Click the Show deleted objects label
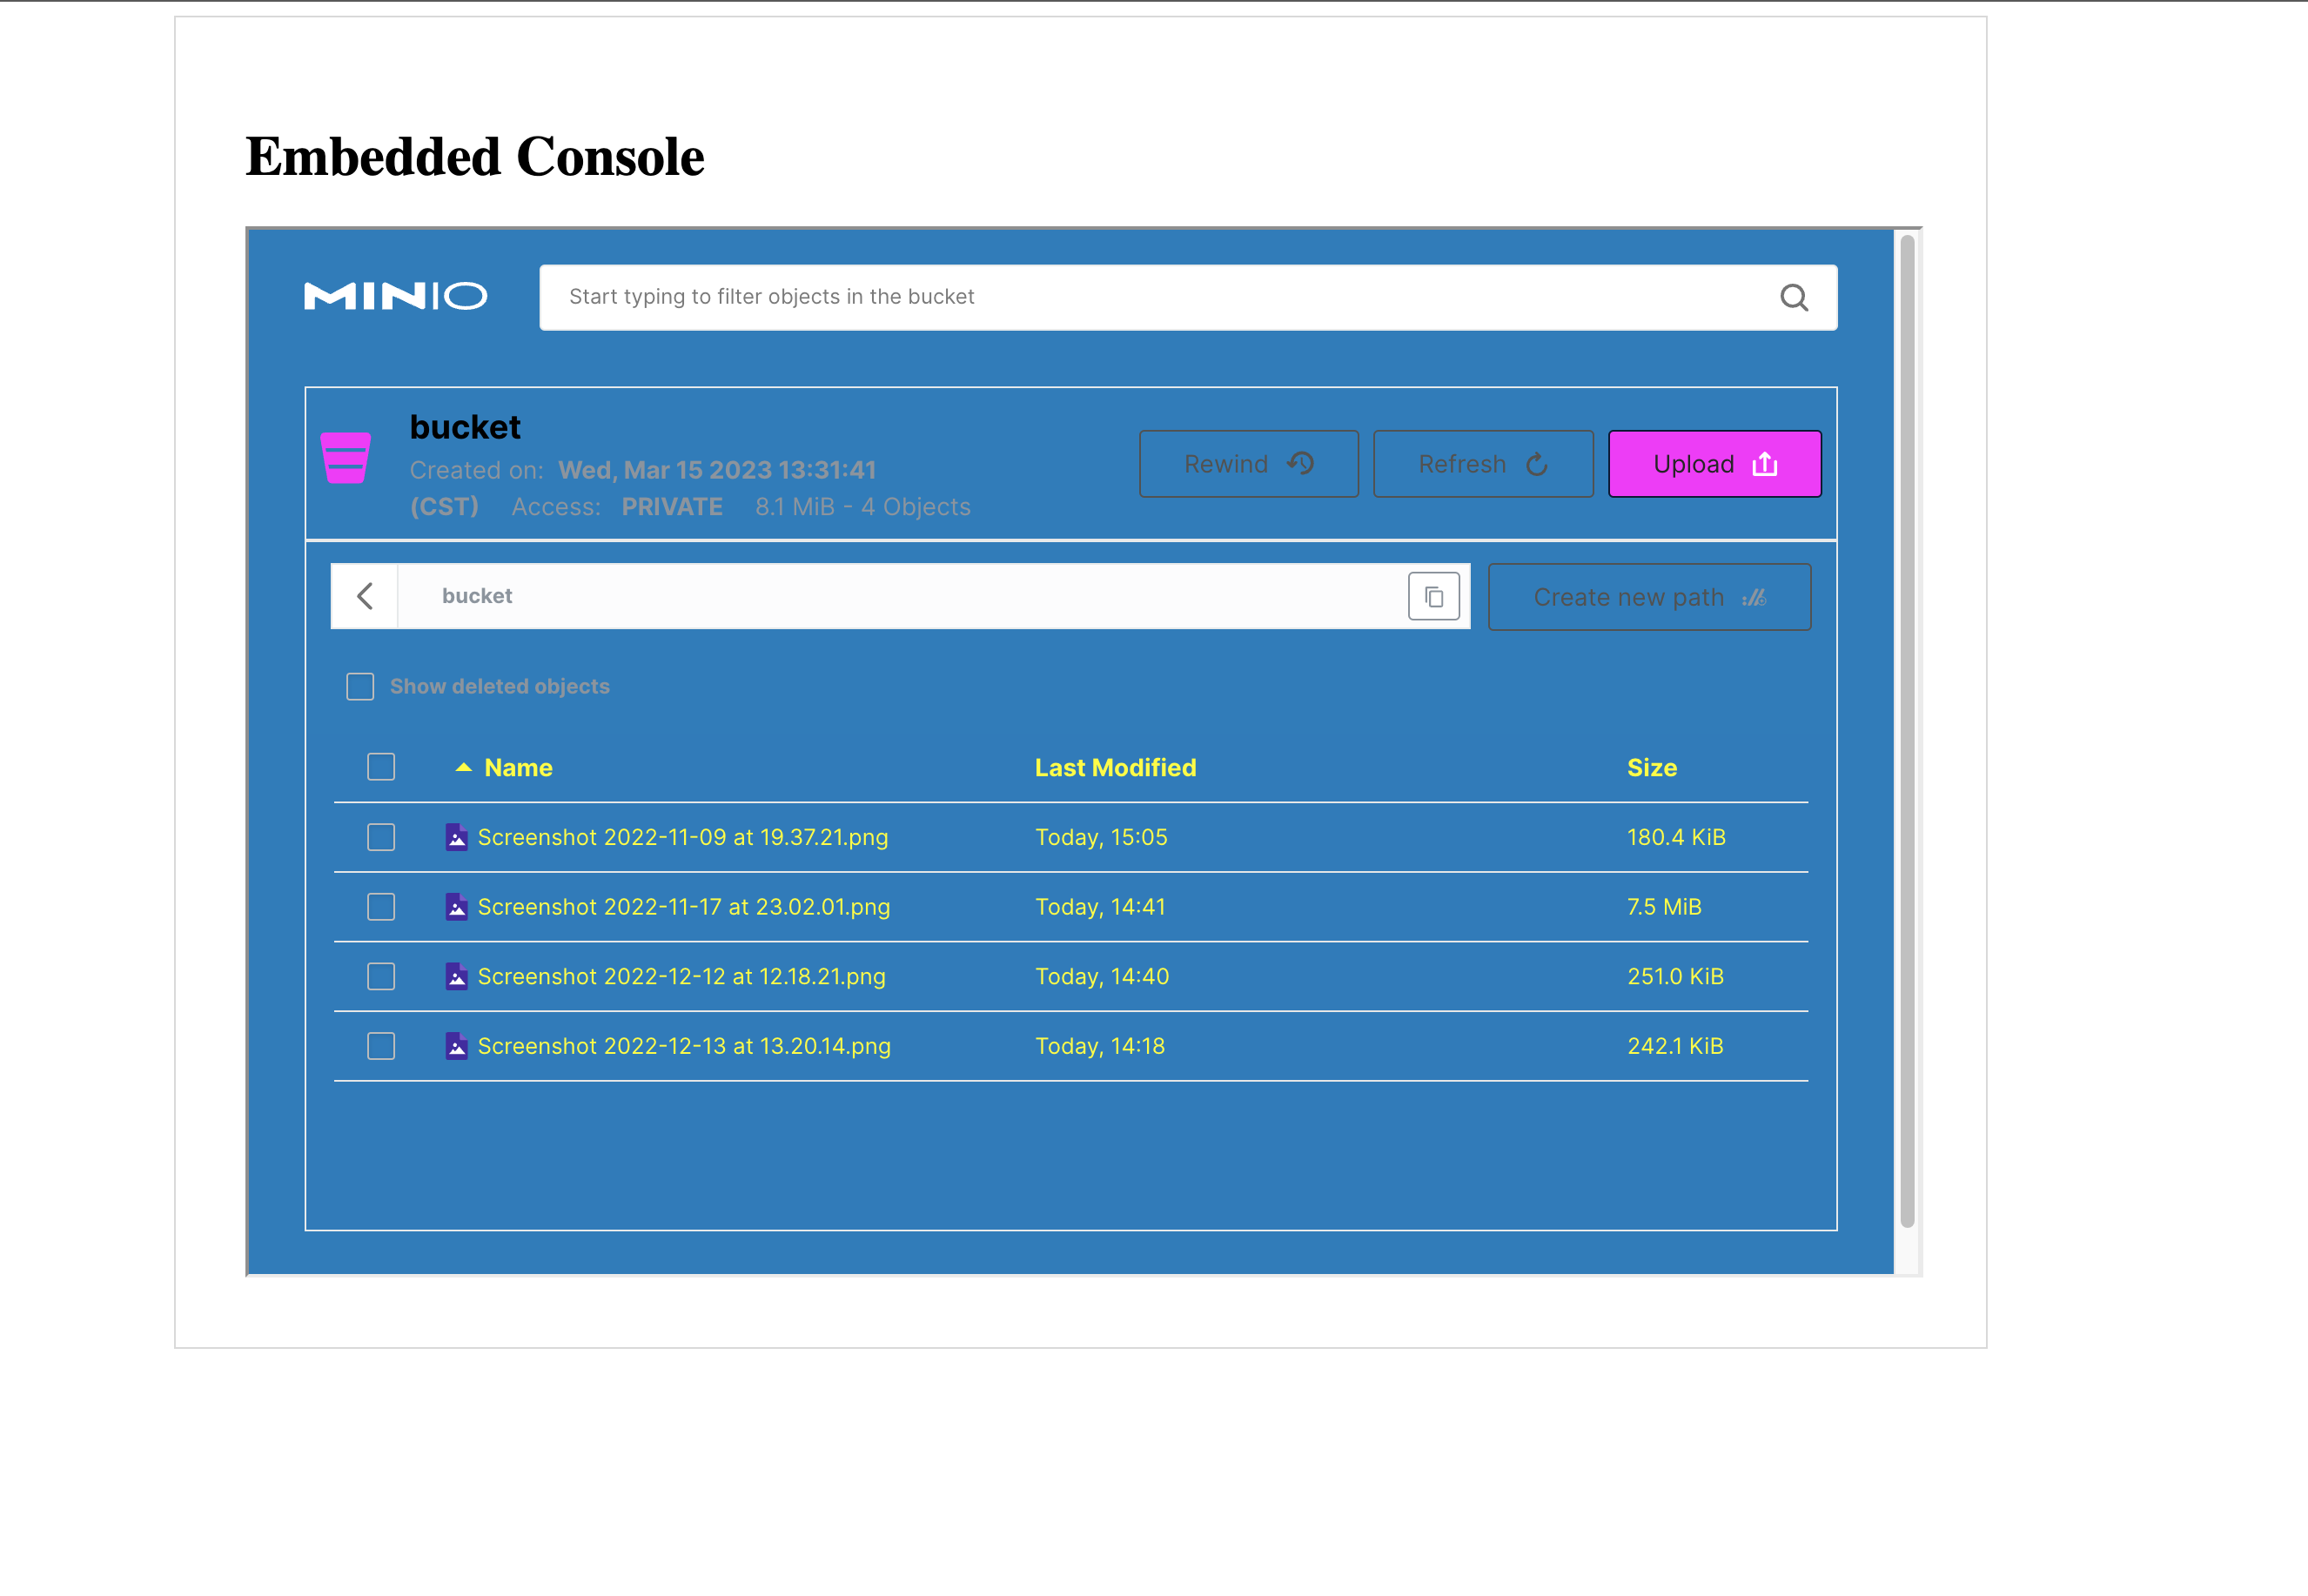Viewport: 2308px width, 1596px height. pos(500,687)
